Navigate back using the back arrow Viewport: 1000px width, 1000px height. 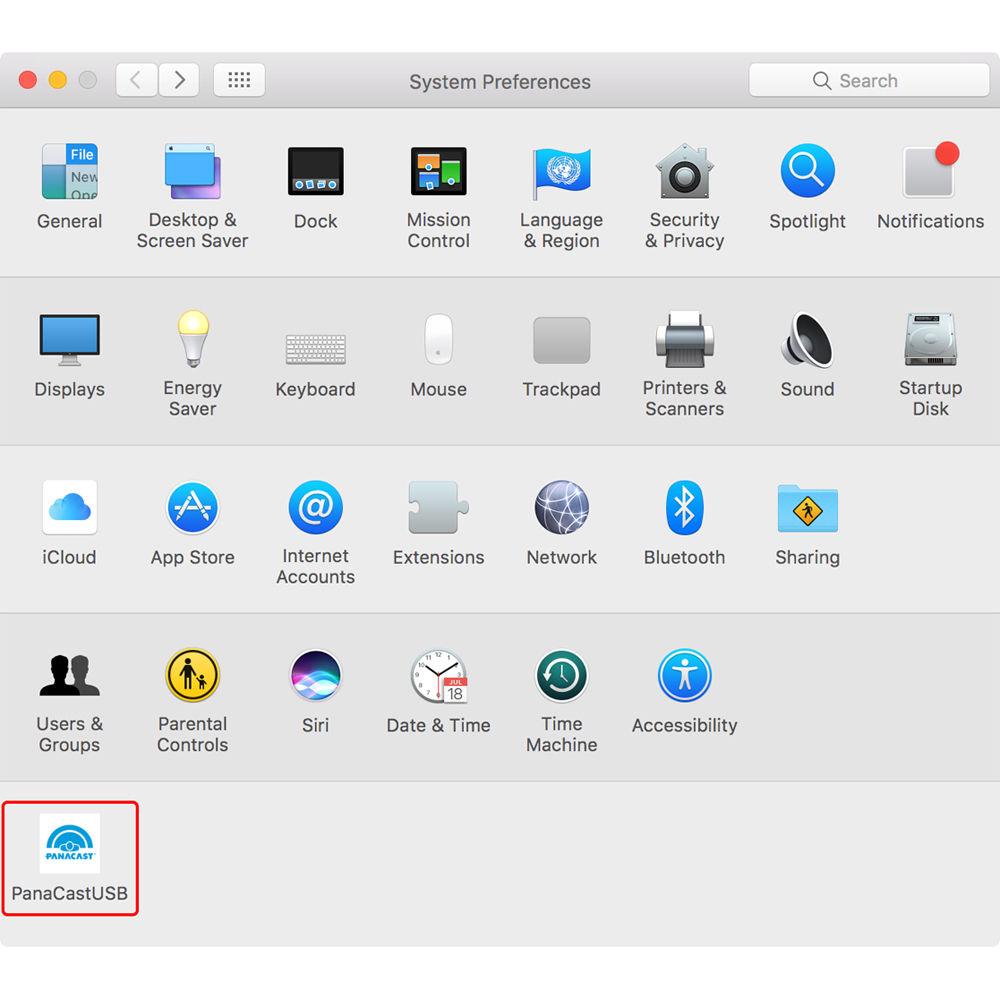click(136, 80)
